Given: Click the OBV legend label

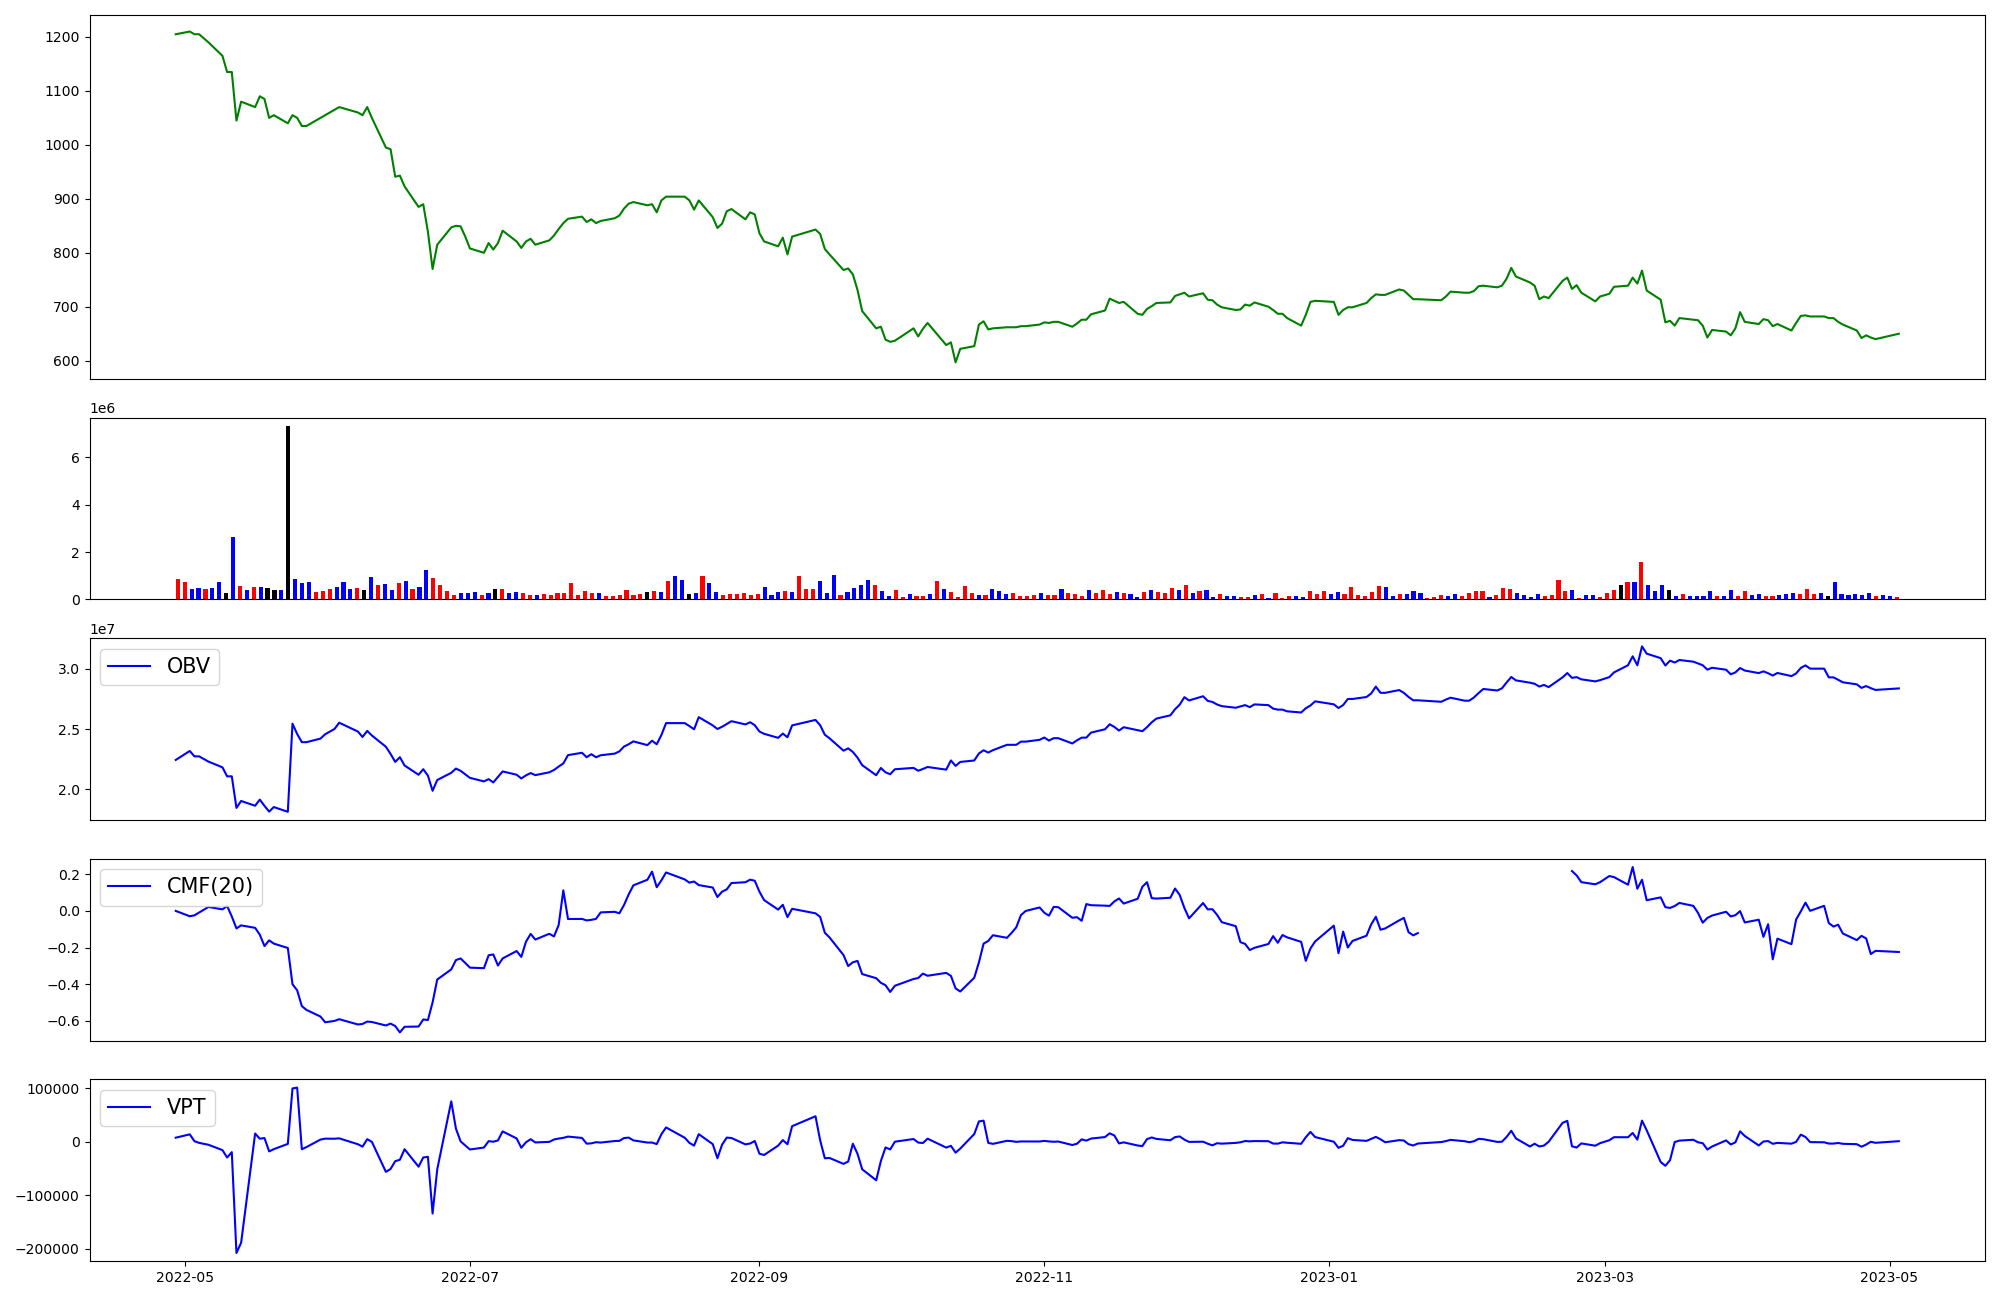Looking at the screenshot, I should (x=188, y=666).
